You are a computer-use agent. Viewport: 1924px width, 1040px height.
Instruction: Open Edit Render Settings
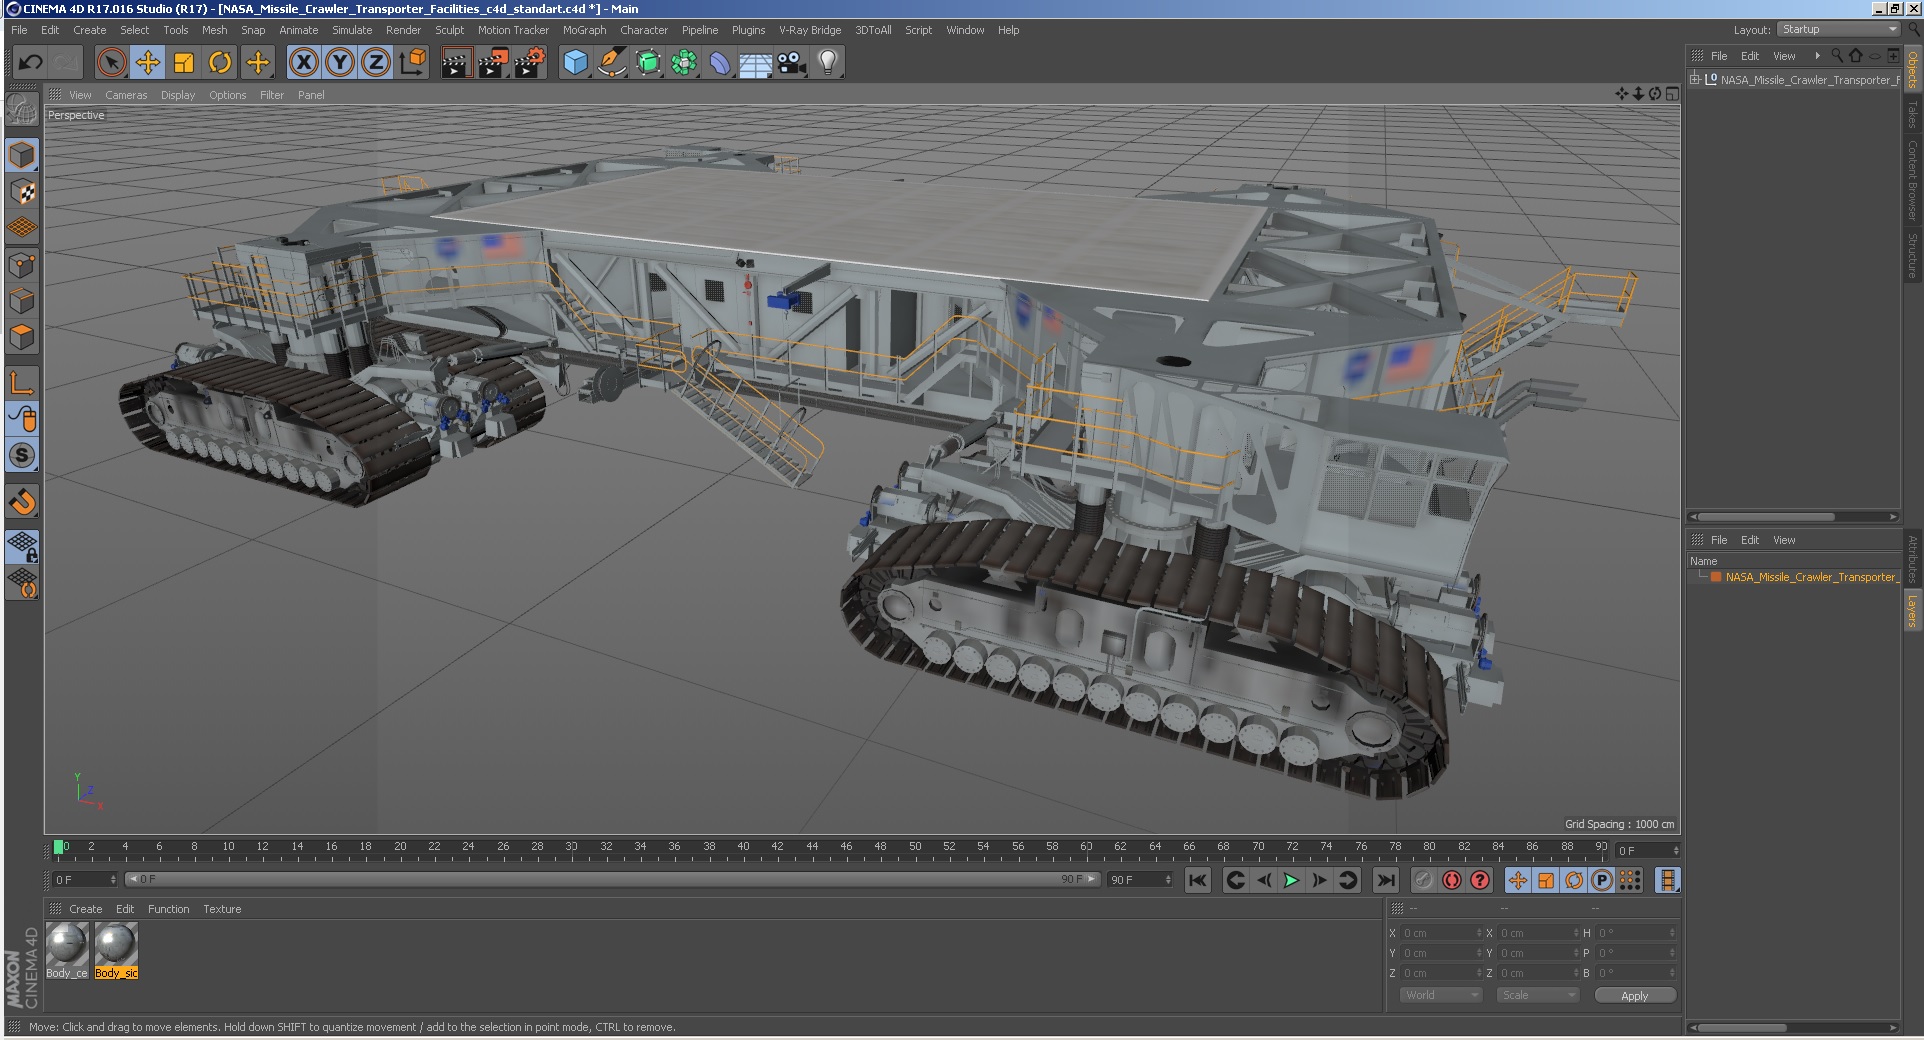[x=529, y=63]
